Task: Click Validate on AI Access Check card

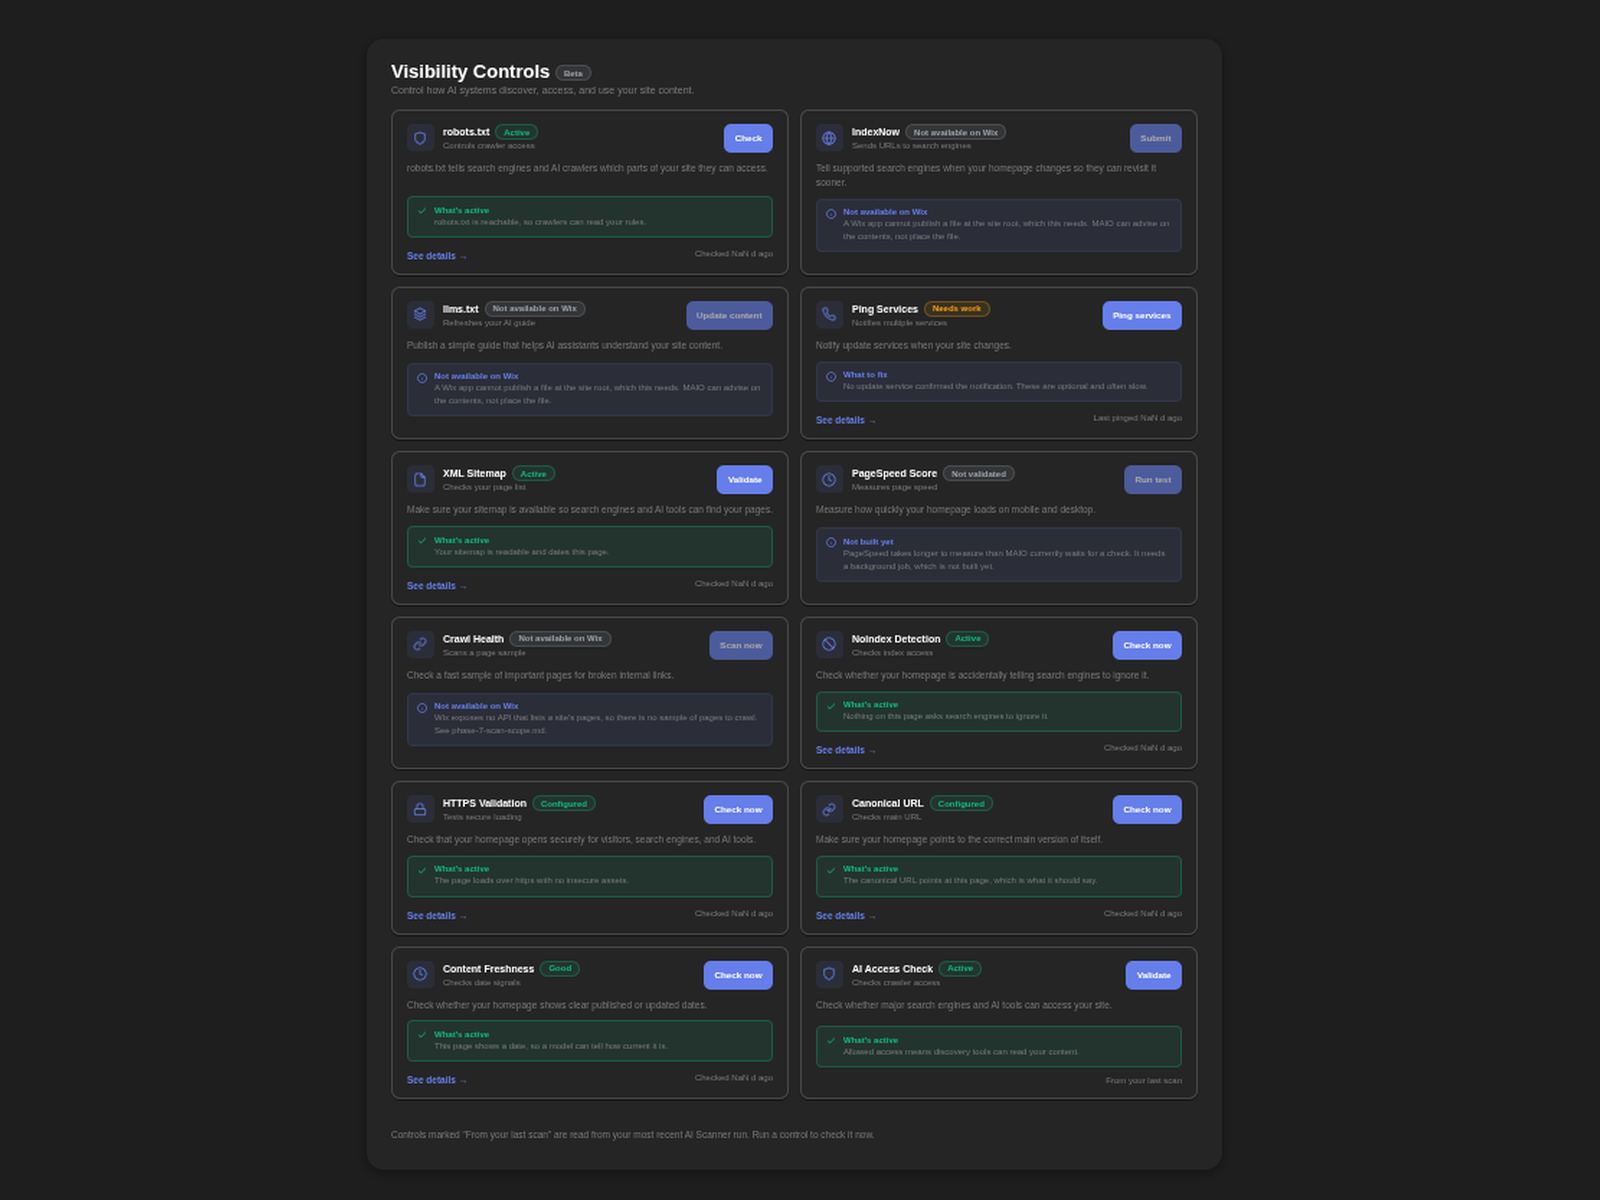Action: [1154, 975]
